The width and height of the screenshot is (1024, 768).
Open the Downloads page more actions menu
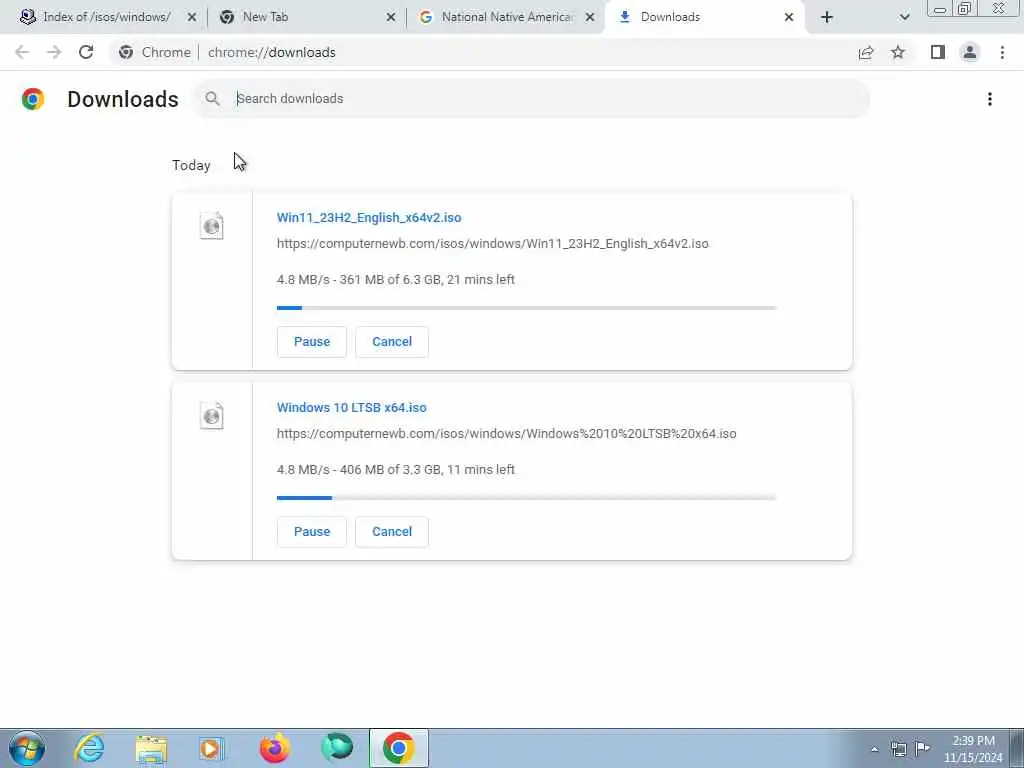990,99
